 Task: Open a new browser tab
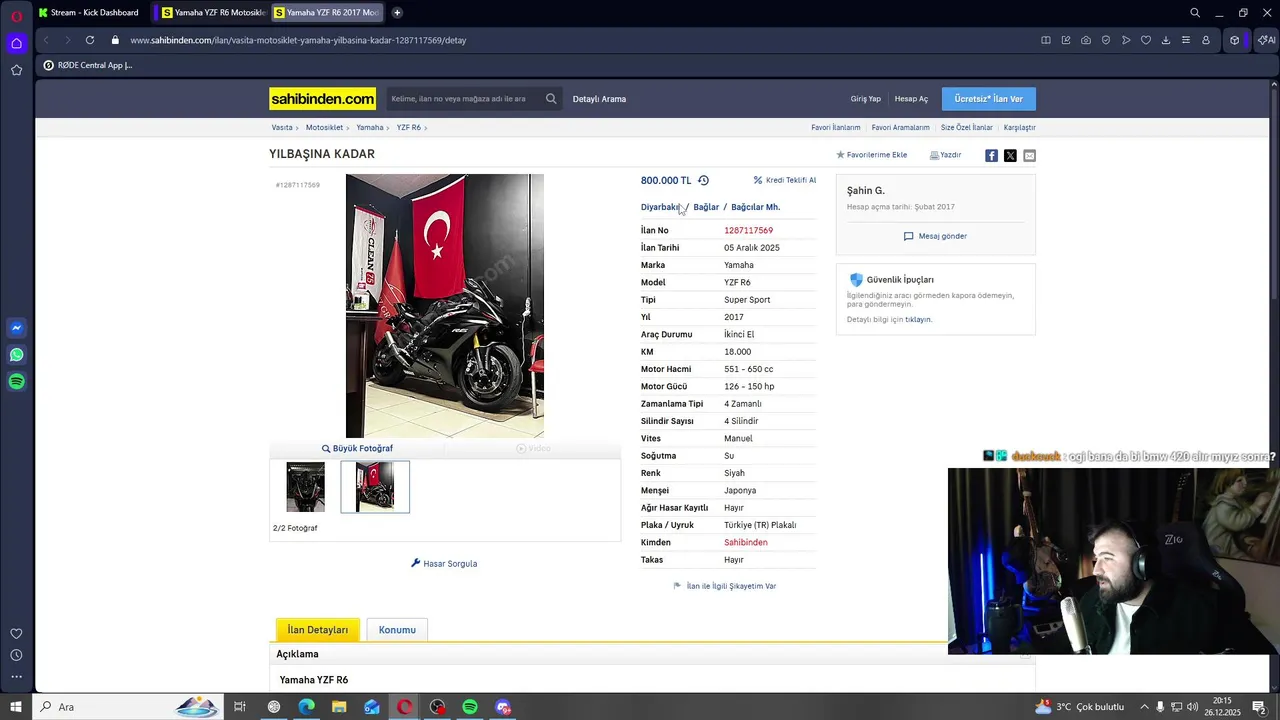pos(397,13)
